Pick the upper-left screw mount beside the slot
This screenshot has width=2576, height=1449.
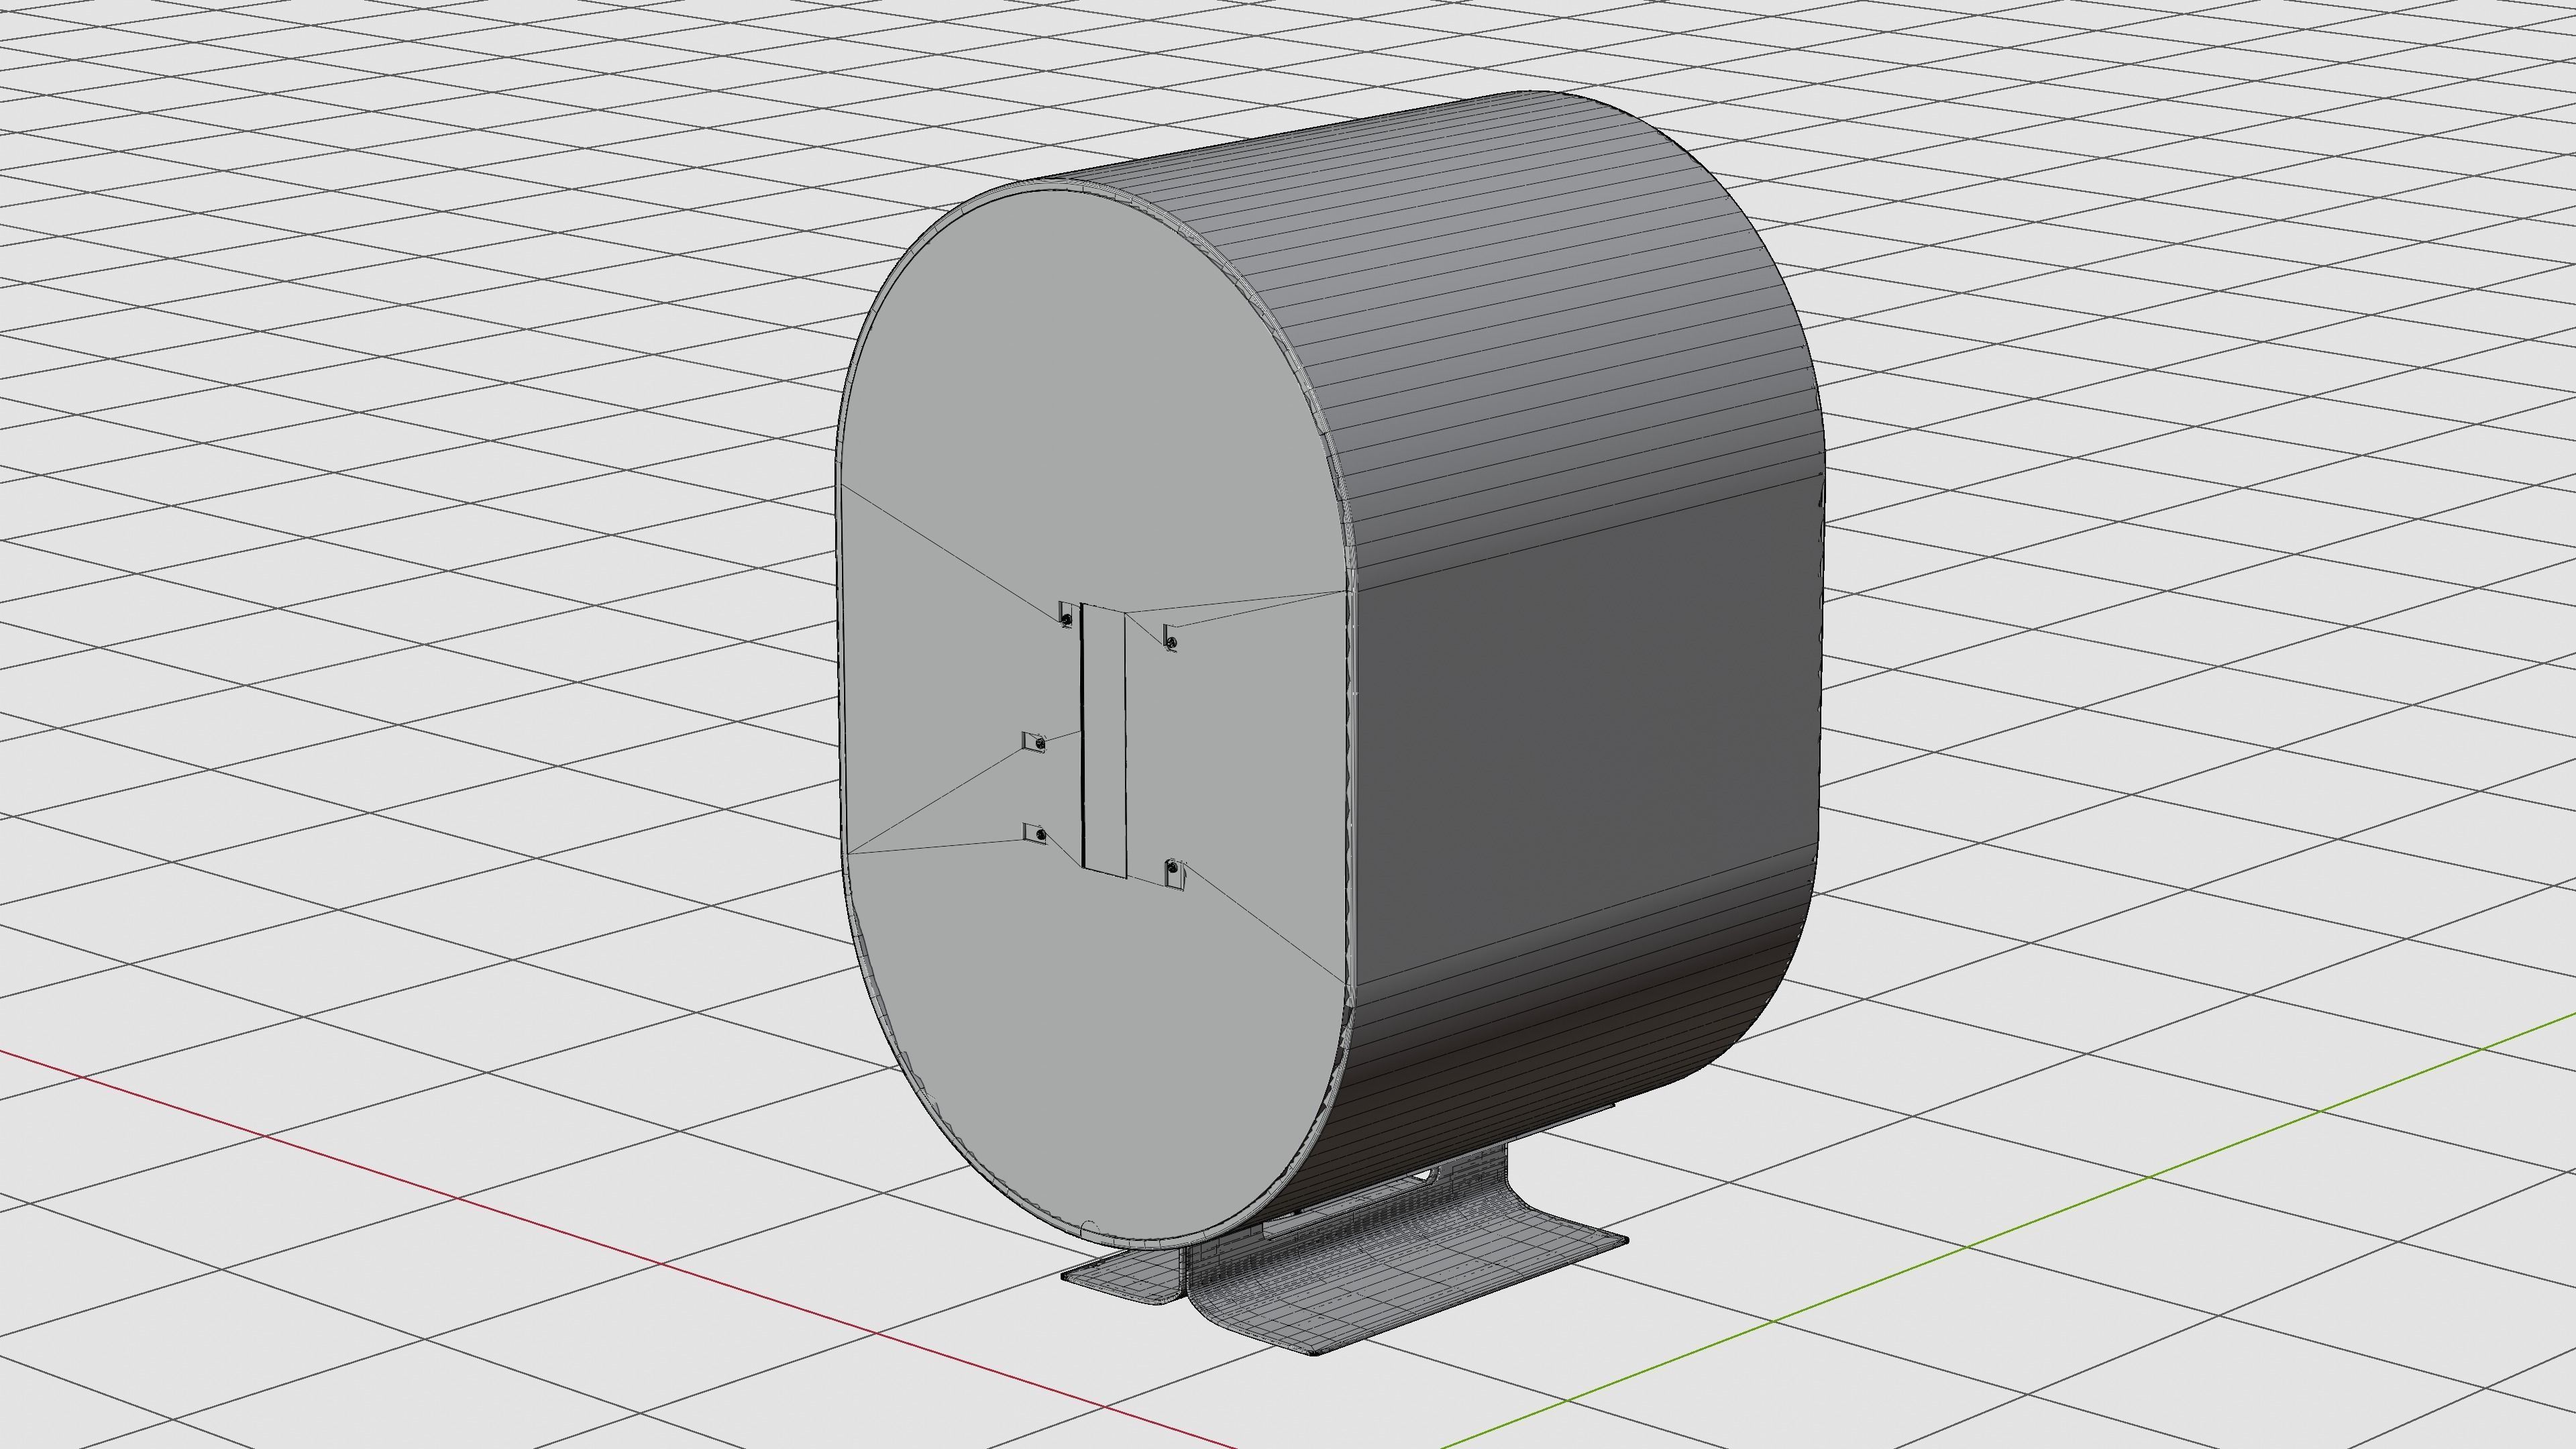(x=1066, y=615)
